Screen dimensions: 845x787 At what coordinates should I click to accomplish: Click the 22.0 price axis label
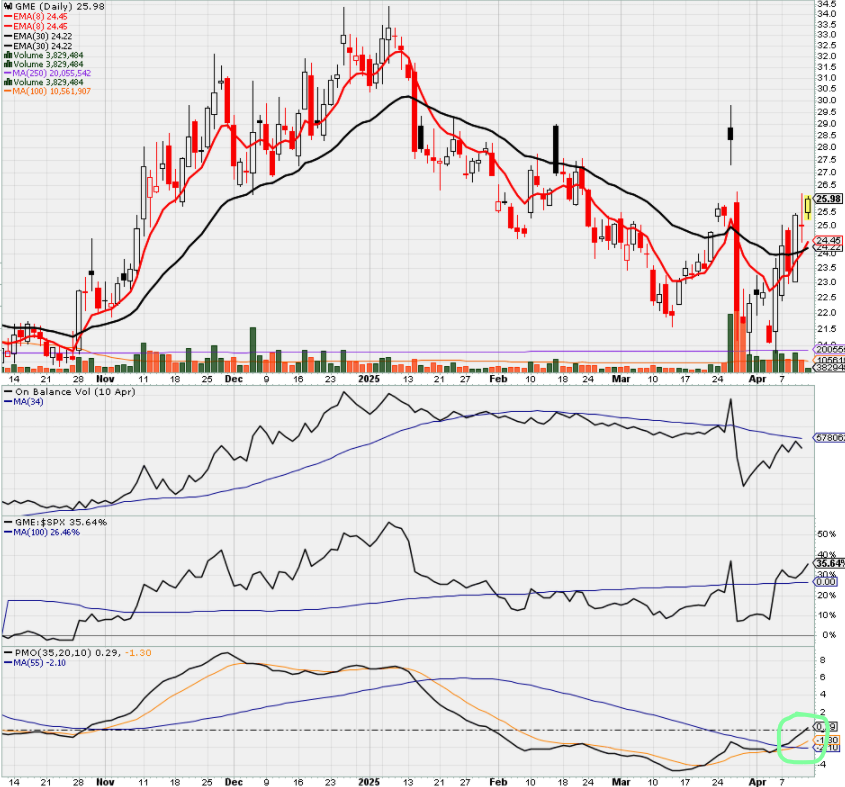[827, 313]
